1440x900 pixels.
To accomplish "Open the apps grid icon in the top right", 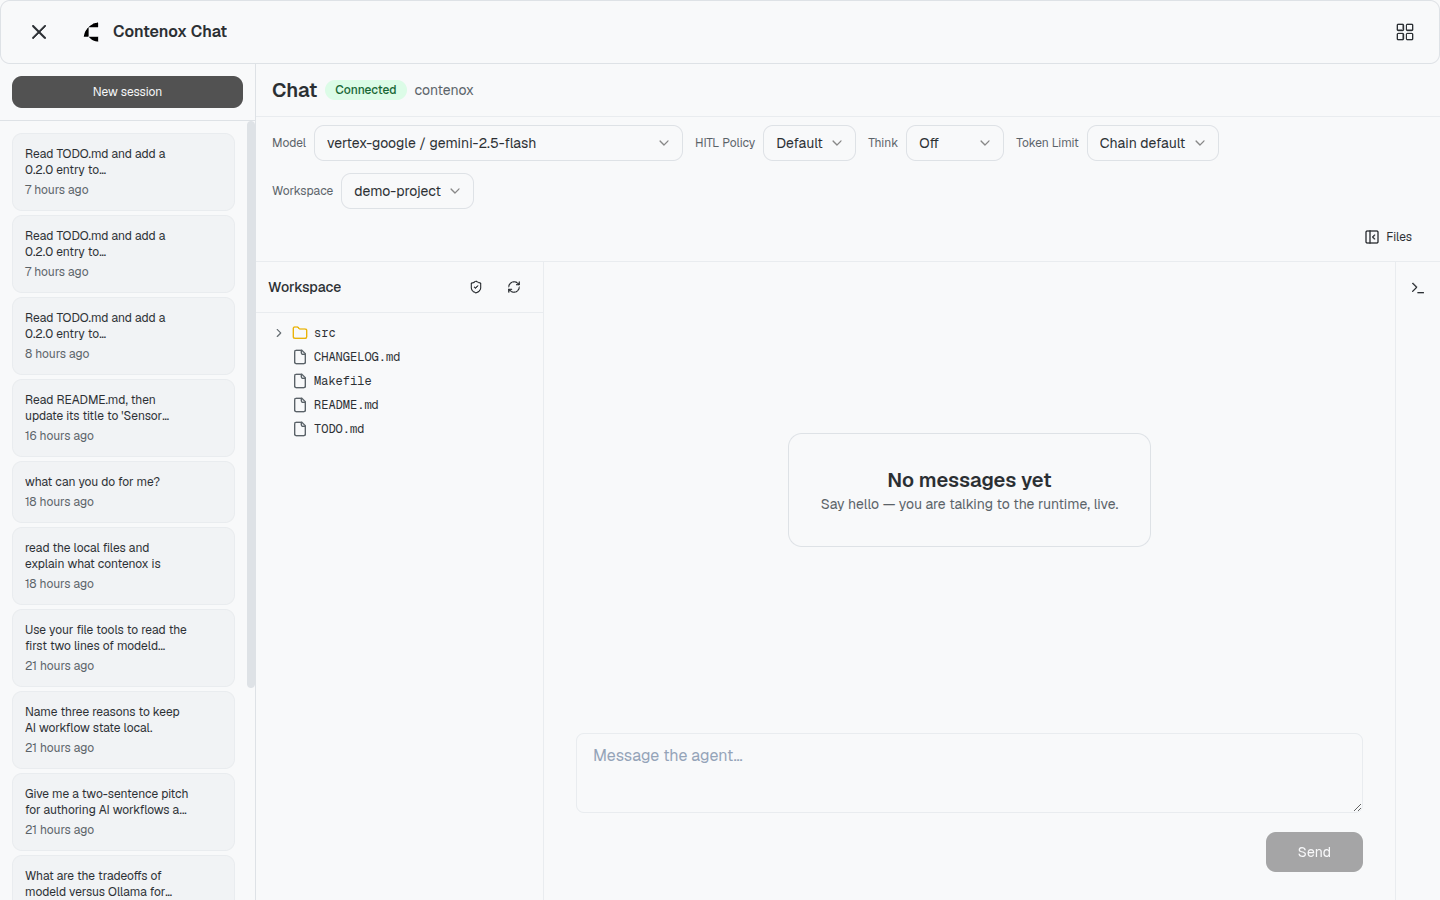I will (x=1405, y=32).
